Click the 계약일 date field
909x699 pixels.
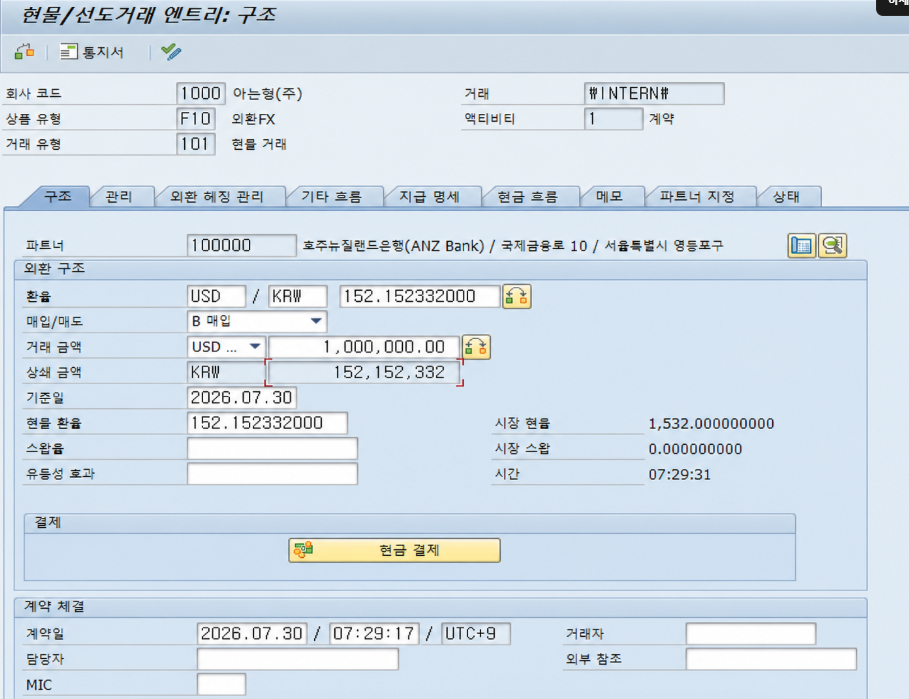point(251,634)
